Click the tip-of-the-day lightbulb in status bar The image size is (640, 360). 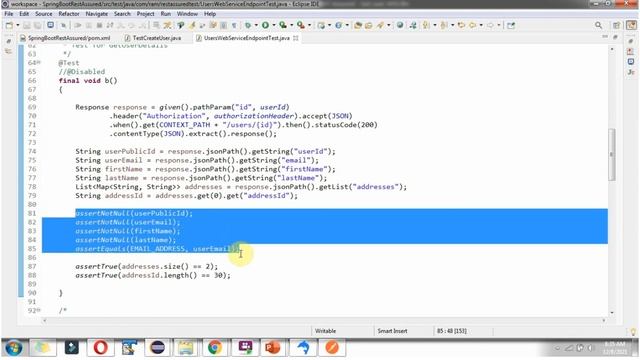tap(633, 331)
